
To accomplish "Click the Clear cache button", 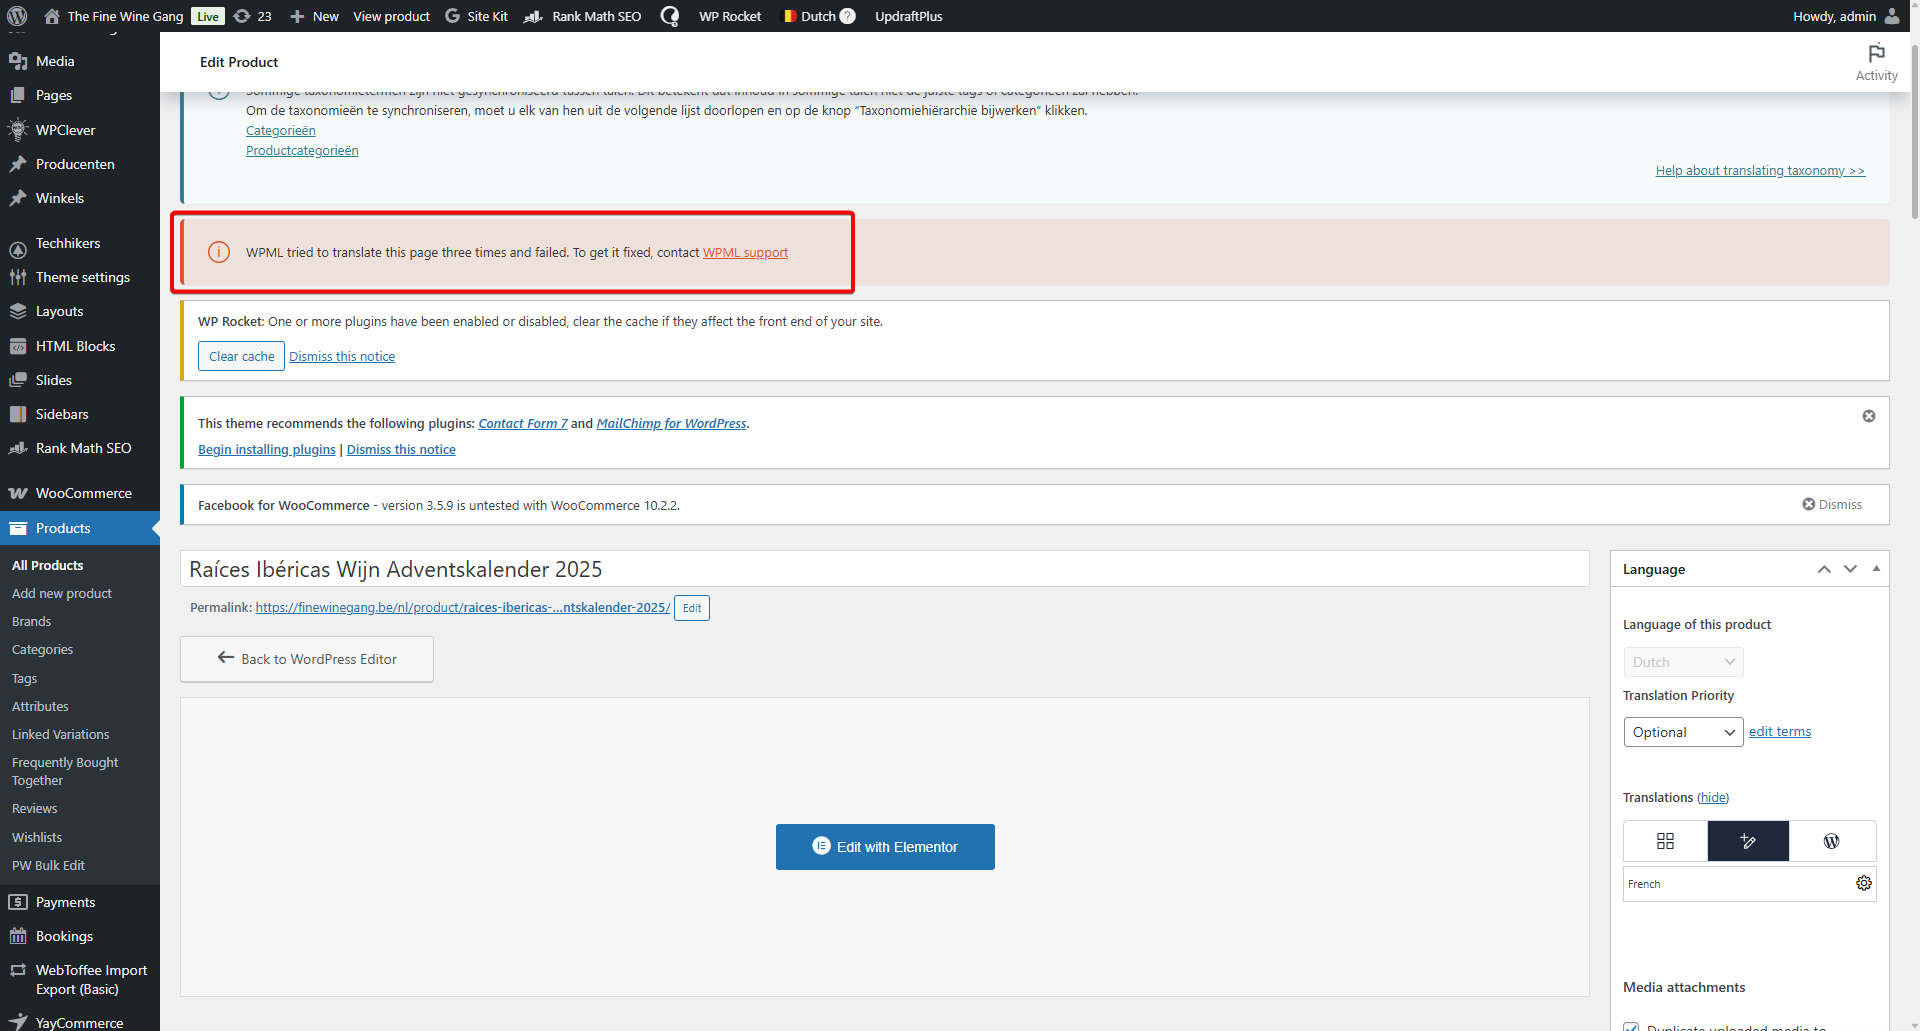I will 241,357.
